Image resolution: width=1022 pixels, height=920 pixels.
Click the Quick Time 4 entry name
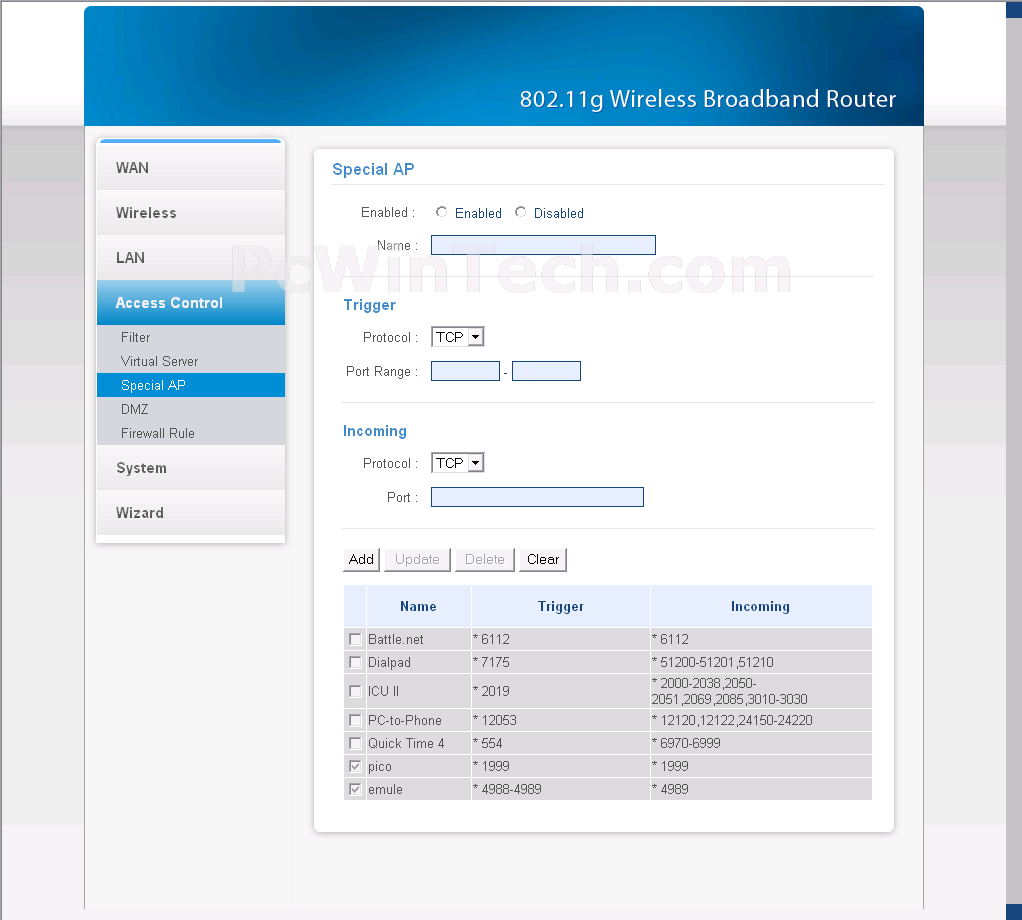[x=406, y=743]
